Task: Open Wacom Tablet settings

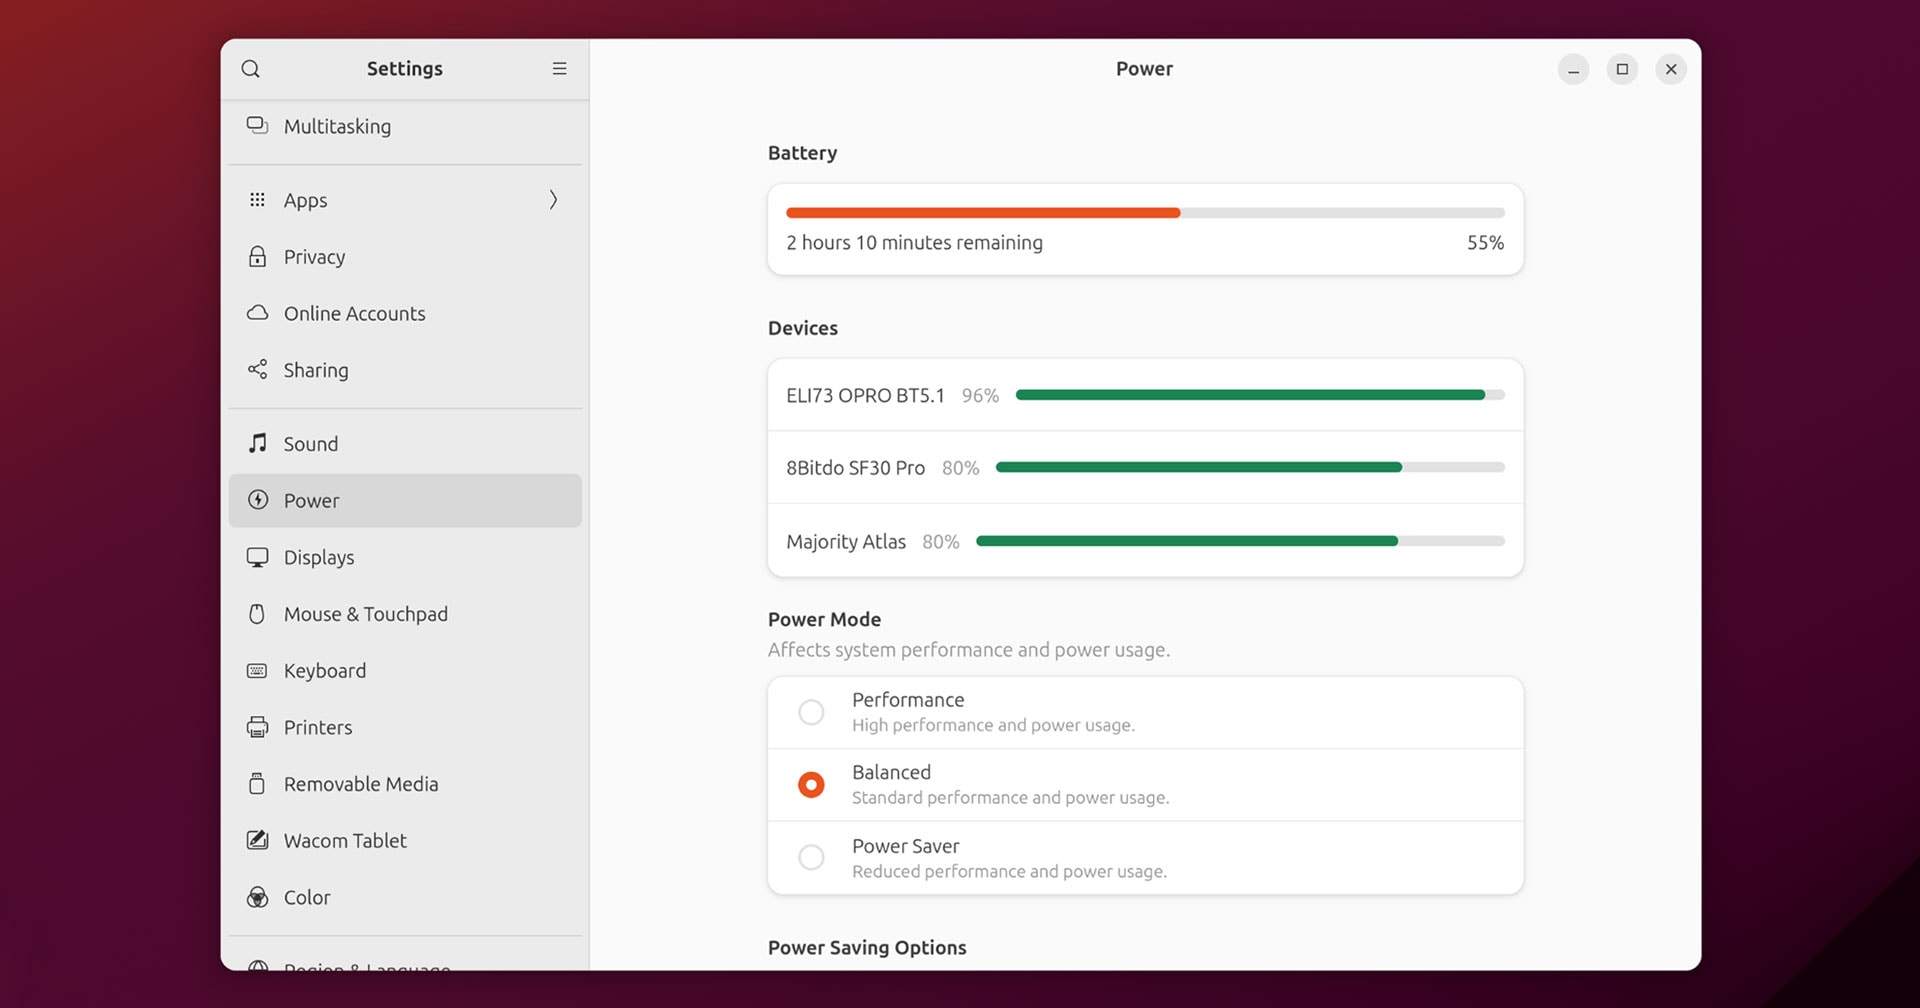Action: pyautogui.click(x=405, y=841)
